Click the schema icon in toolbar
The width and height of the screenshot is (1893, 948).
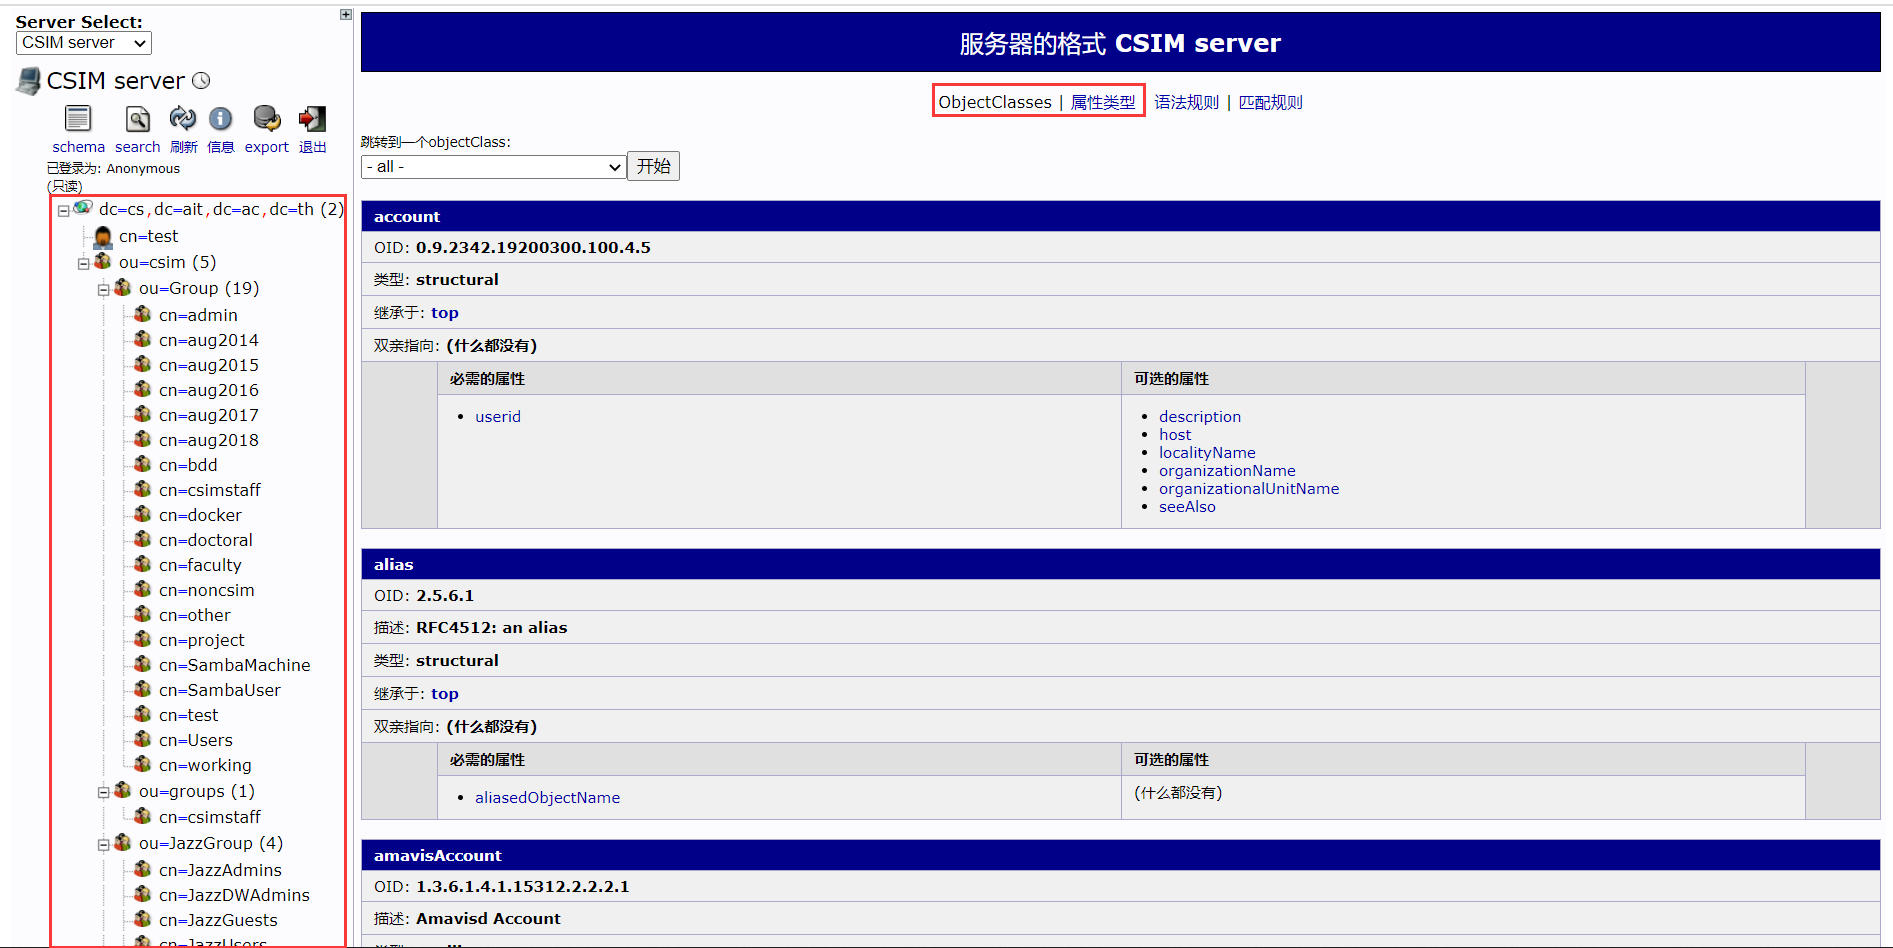(x=78, y=119)
